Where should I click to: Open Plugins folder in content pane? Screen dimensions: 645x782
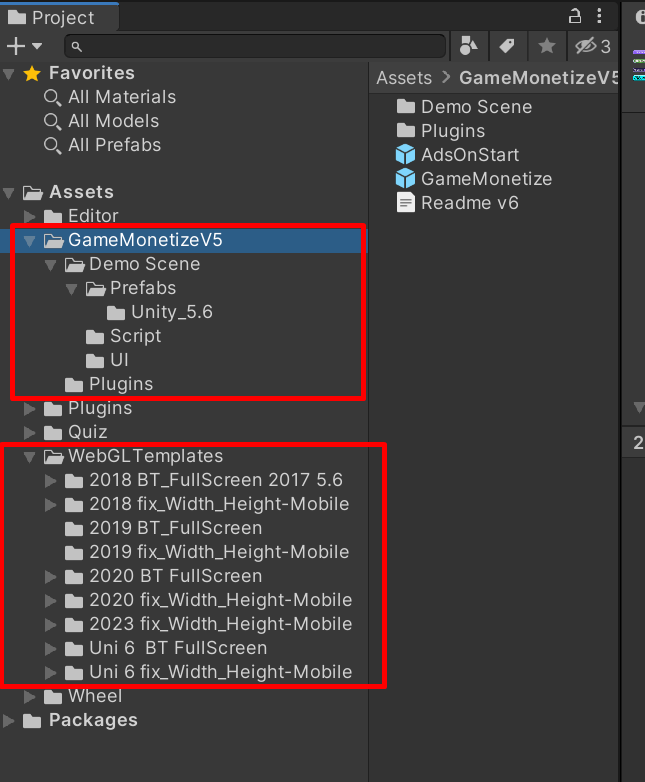coord(440,131)
